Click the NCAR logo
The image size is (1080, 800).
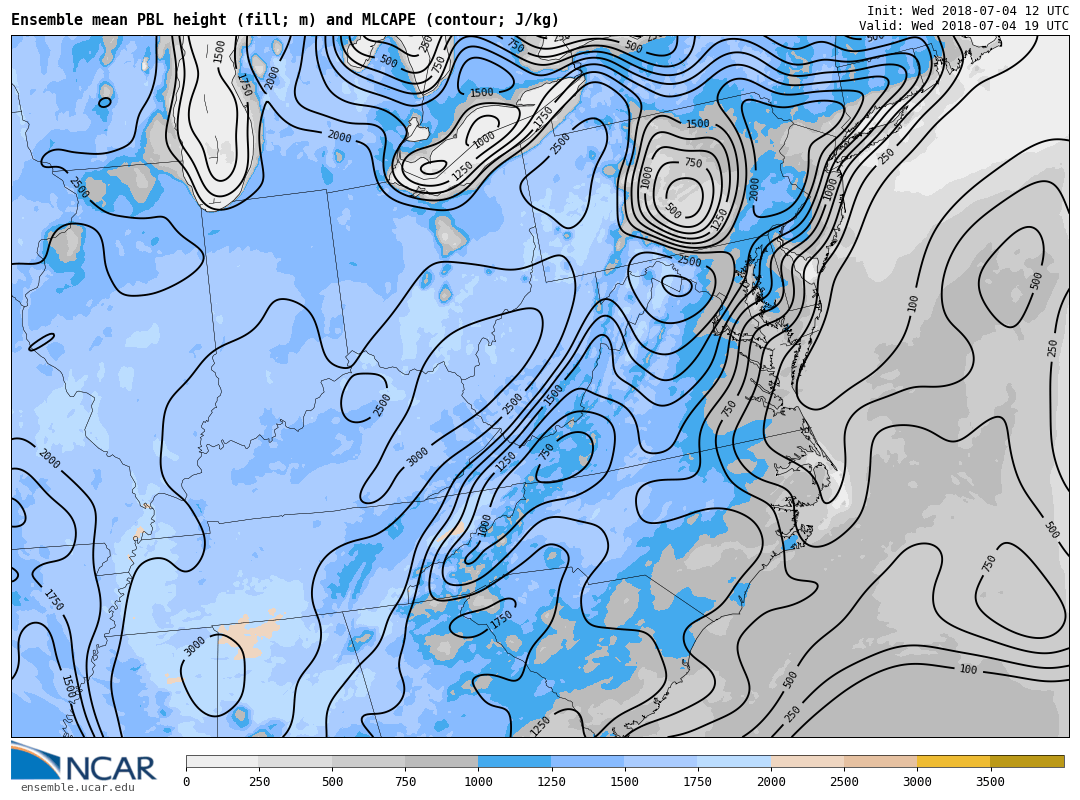[83, 761]
